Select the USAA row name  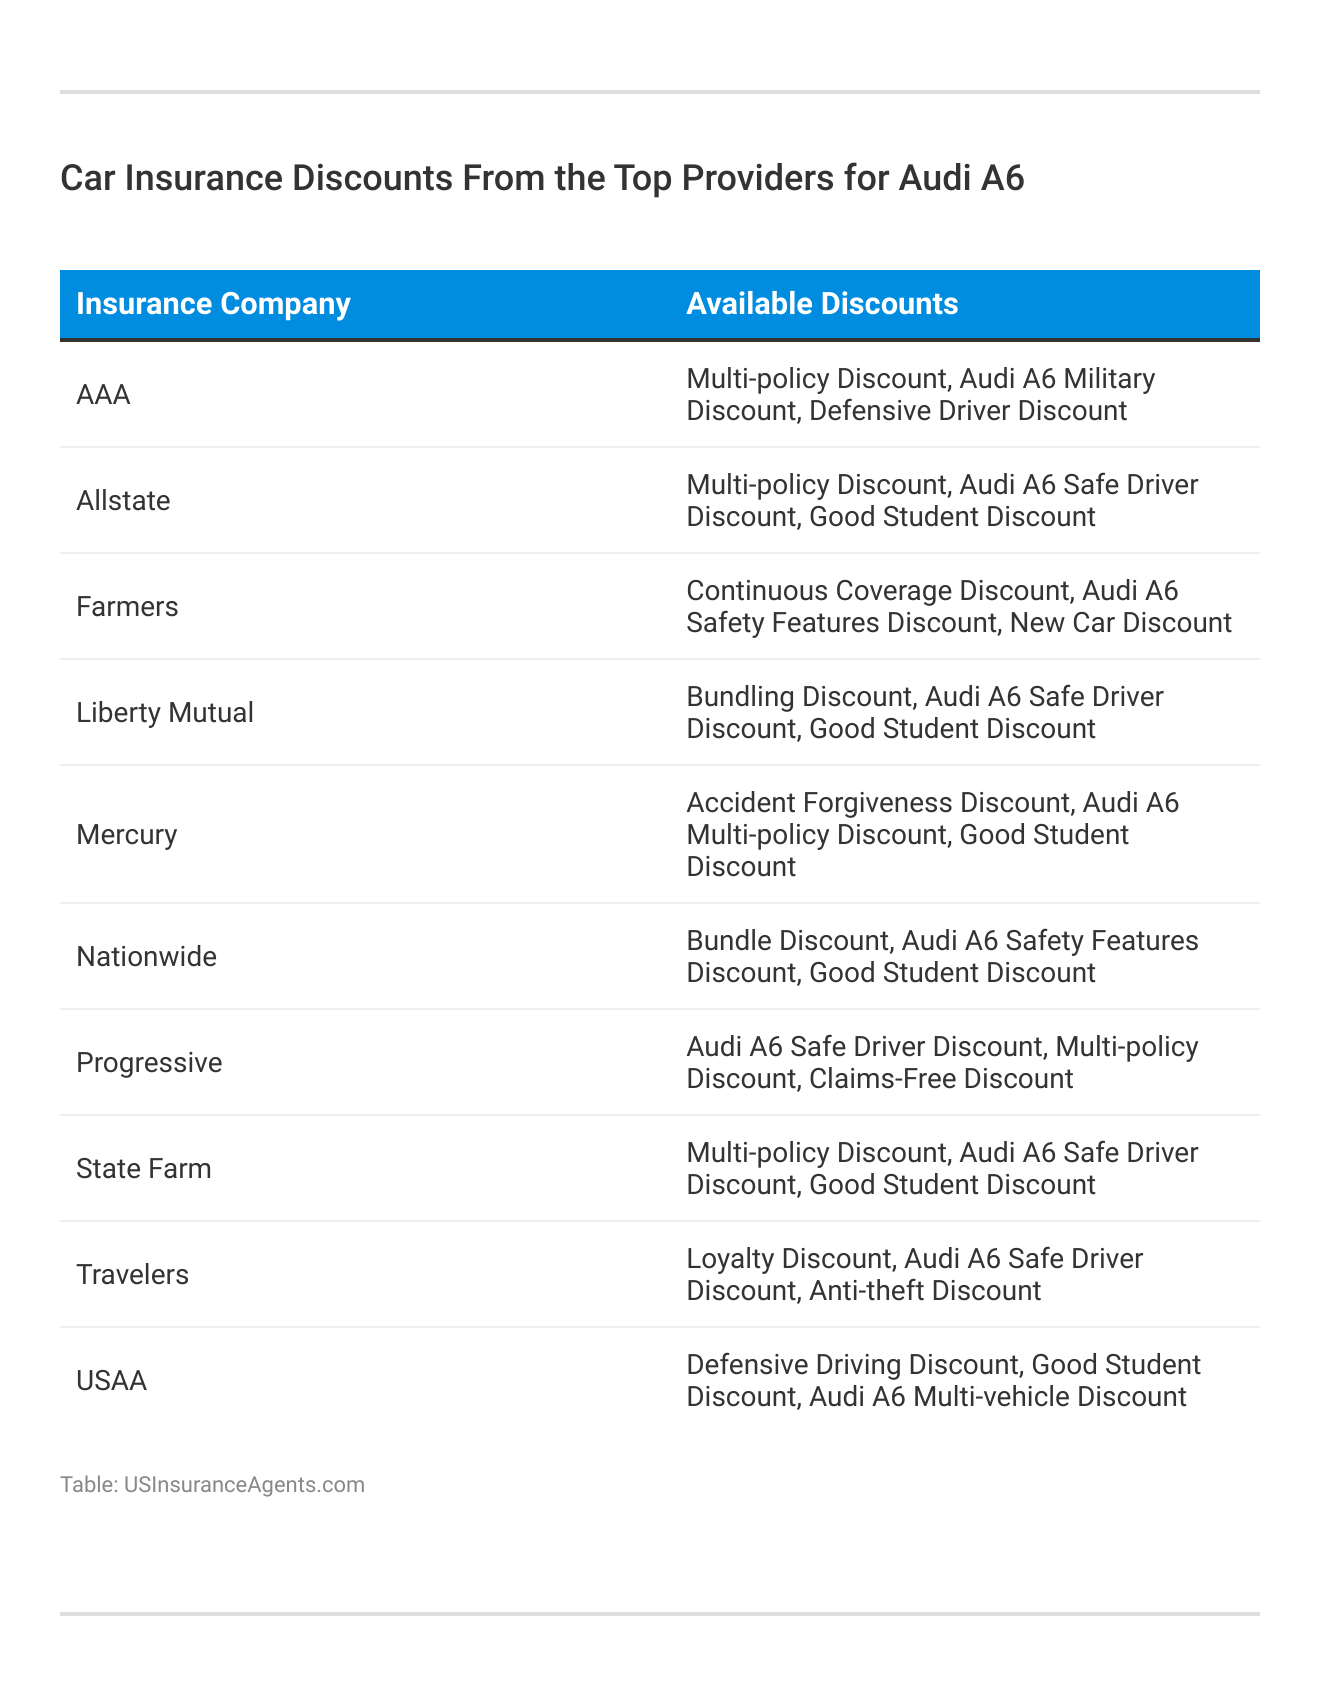point(112,1381)
